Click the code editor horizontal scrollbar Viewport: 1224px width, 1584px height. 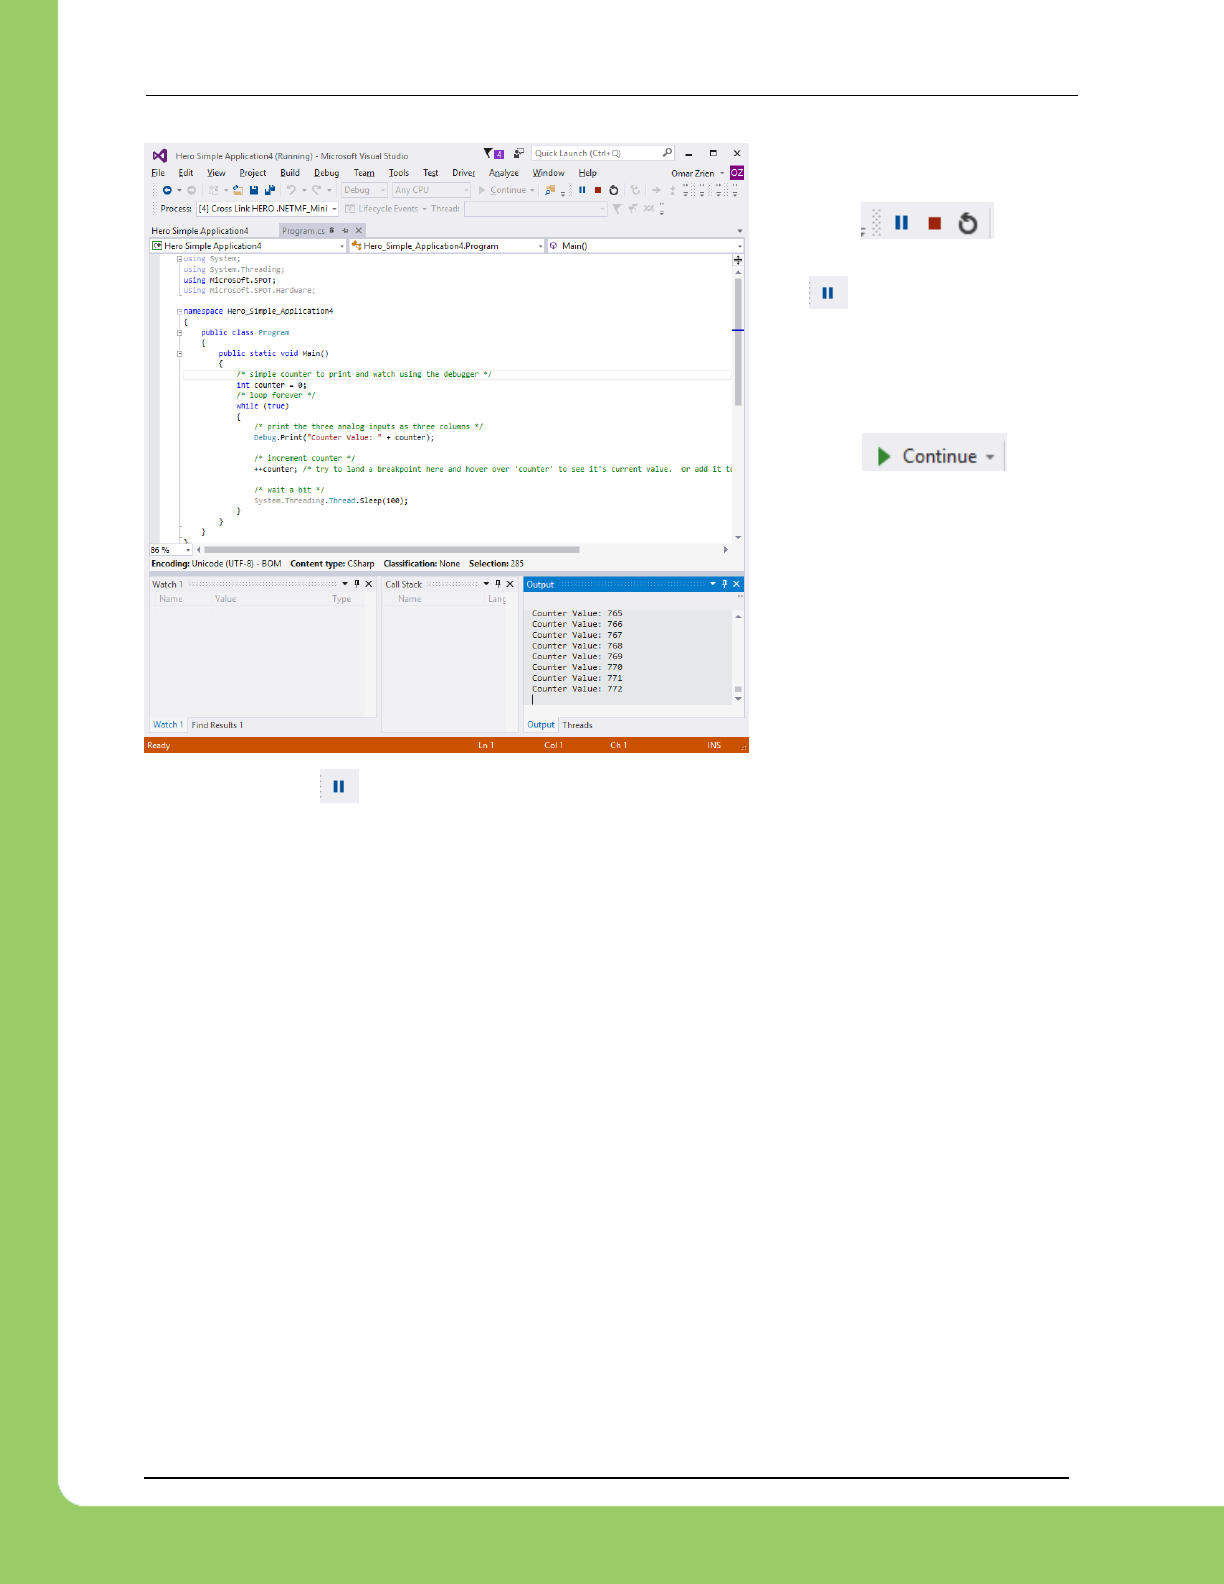pyautogui.click(x=392, y=549)
